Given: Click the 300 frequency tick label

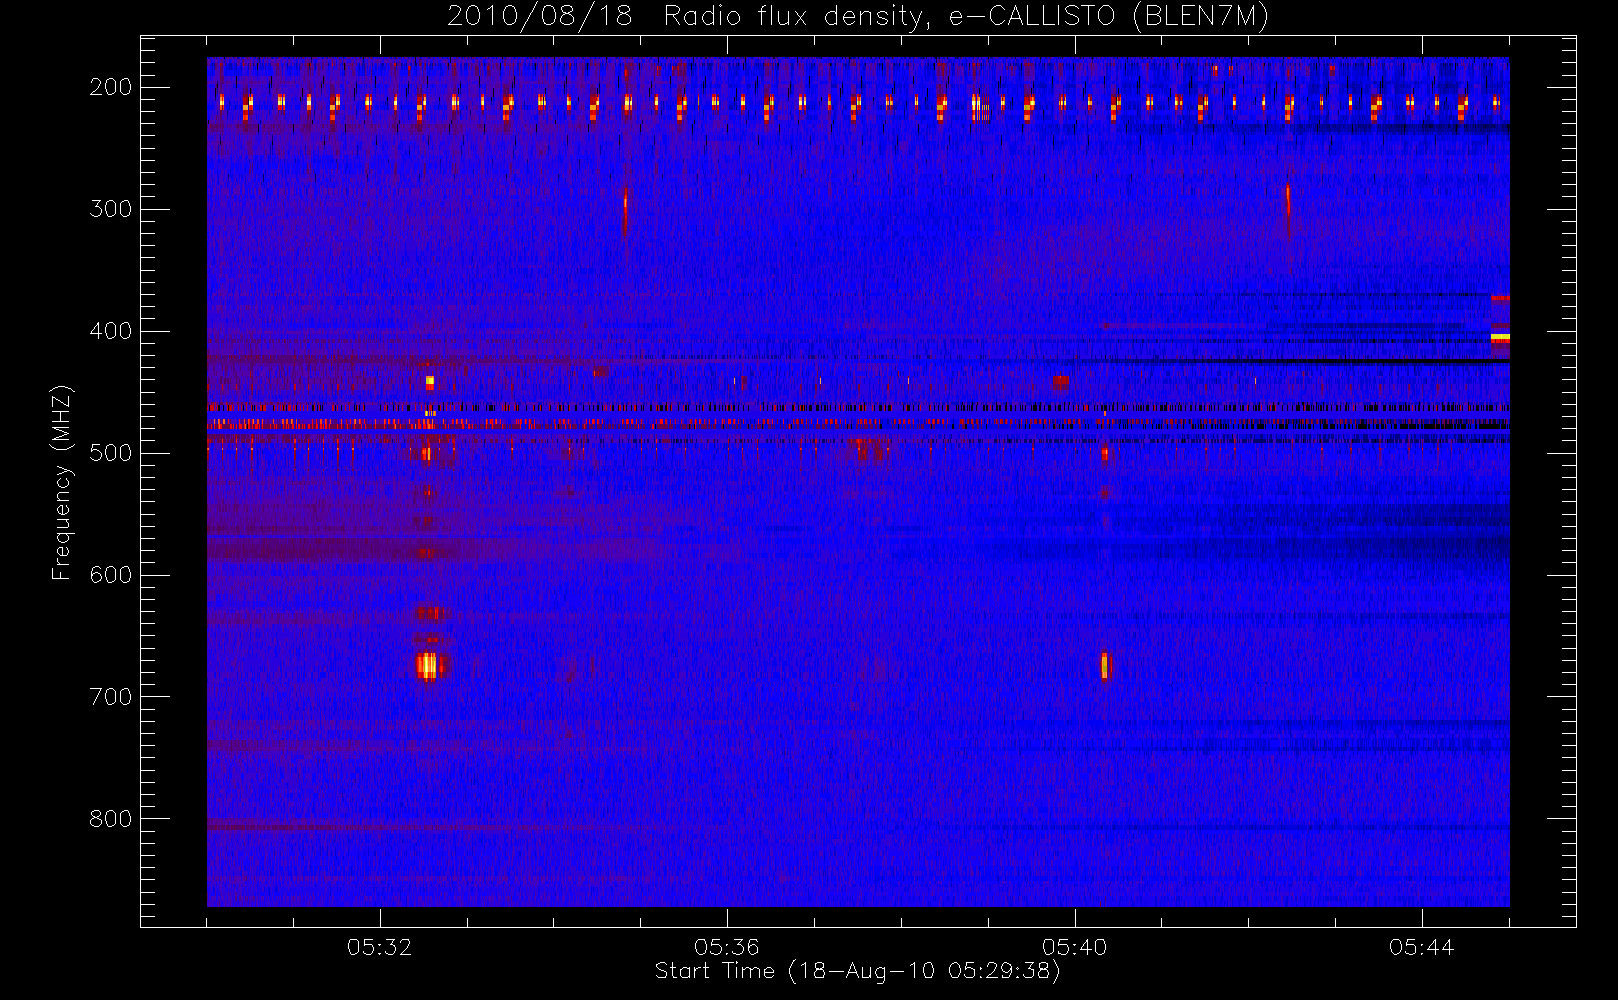Looking at the screenshot, I should click(111, 209).
